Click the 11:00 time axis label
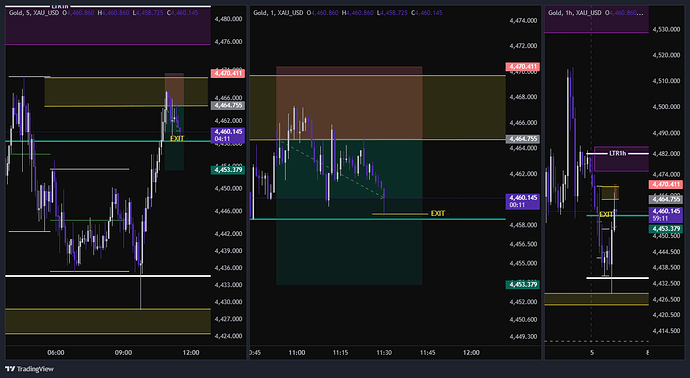This screenshot has width=690, height=378. [297, 352]
